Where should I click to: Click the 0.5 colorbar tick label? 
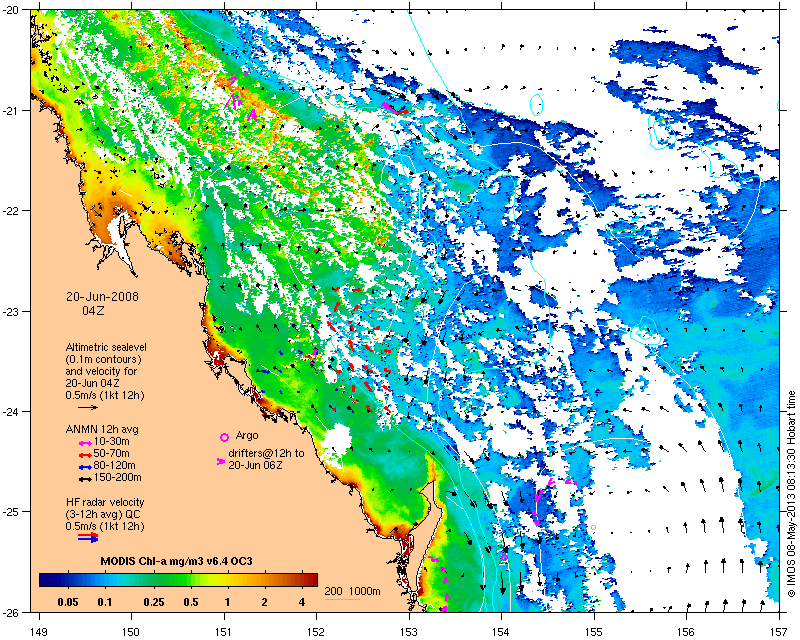click(191, 602)
